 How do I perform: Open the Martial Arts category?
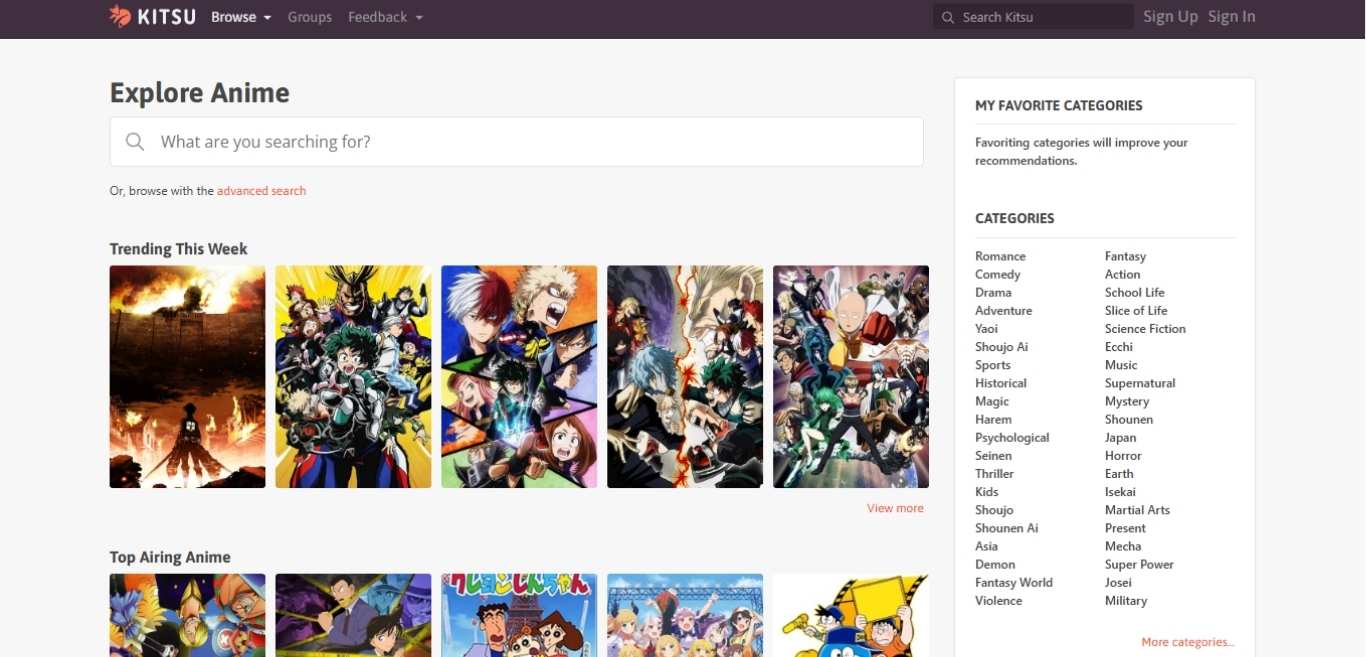tap(1137, 510)
